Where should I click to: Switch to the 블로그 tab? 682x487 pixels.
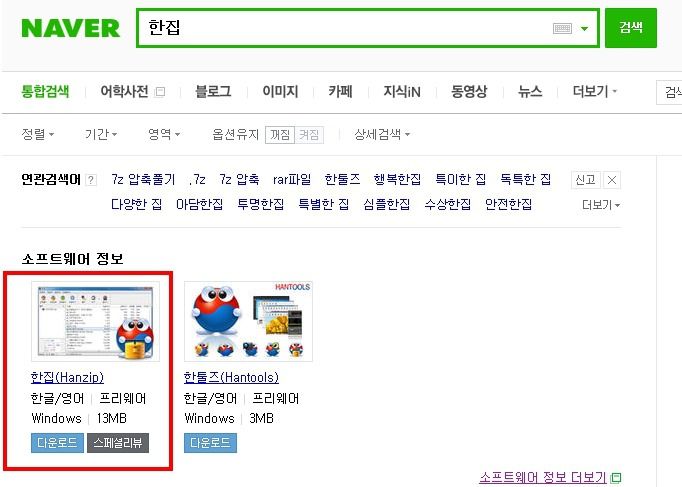[x=213, y=91]
